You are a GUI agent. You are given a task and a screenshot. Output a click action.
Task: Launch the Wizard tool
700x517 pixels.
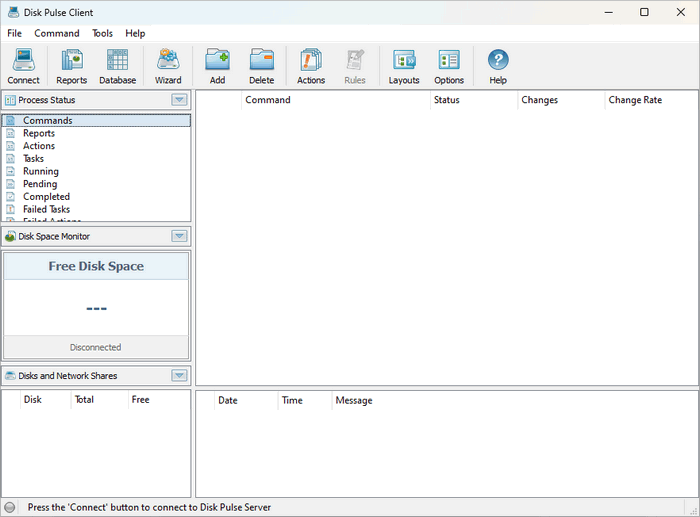[x=168, y=66]
